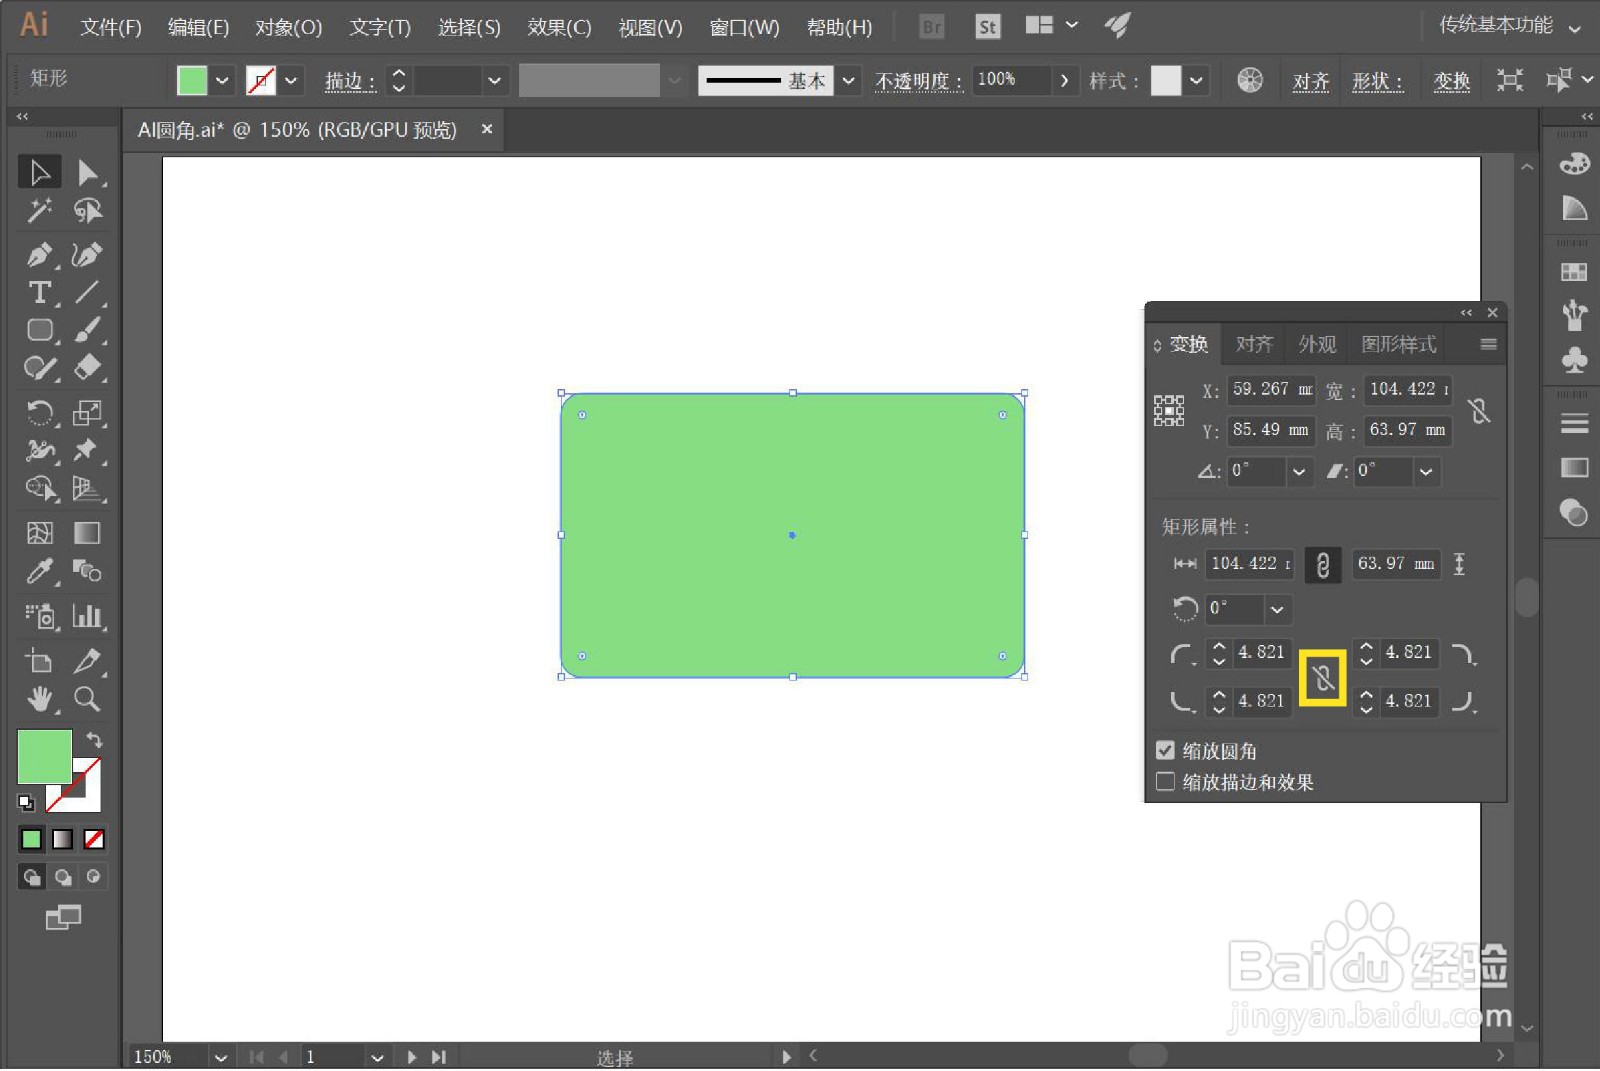The image size is (1600, 1071).
Task: Click the green fill color swatch in toolbox
Action: (44, 756)
